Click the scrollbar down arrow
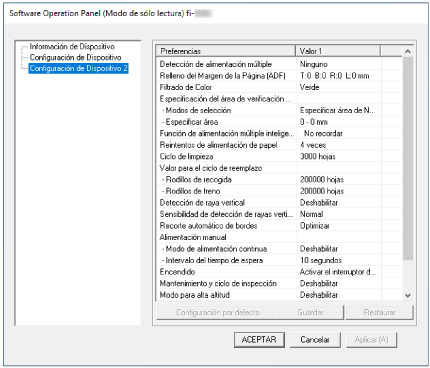Image resolution: width=430 pixels, height=368 pixels. 407,295
